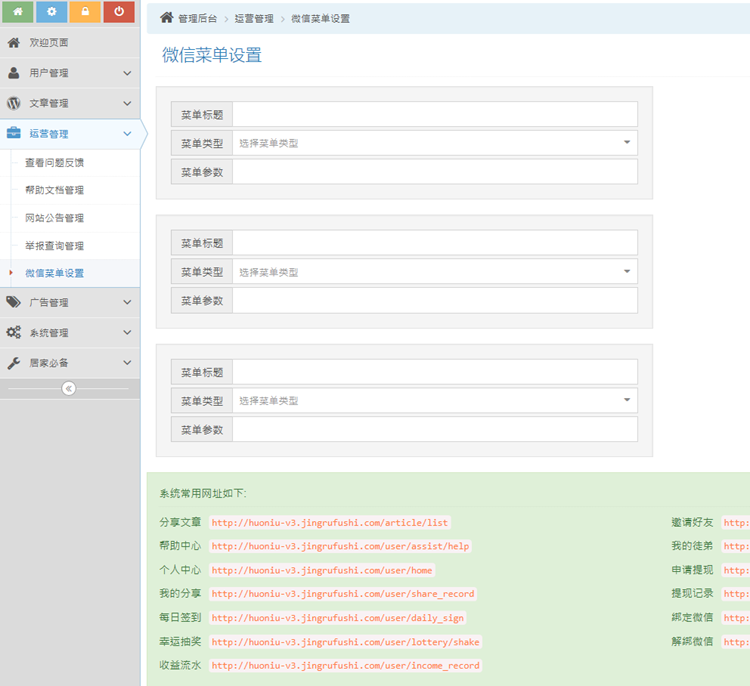The width and height of the screenshot is (750, 686).
Task: Click the 解绑微信 label
Action: (x=692, y=641)
